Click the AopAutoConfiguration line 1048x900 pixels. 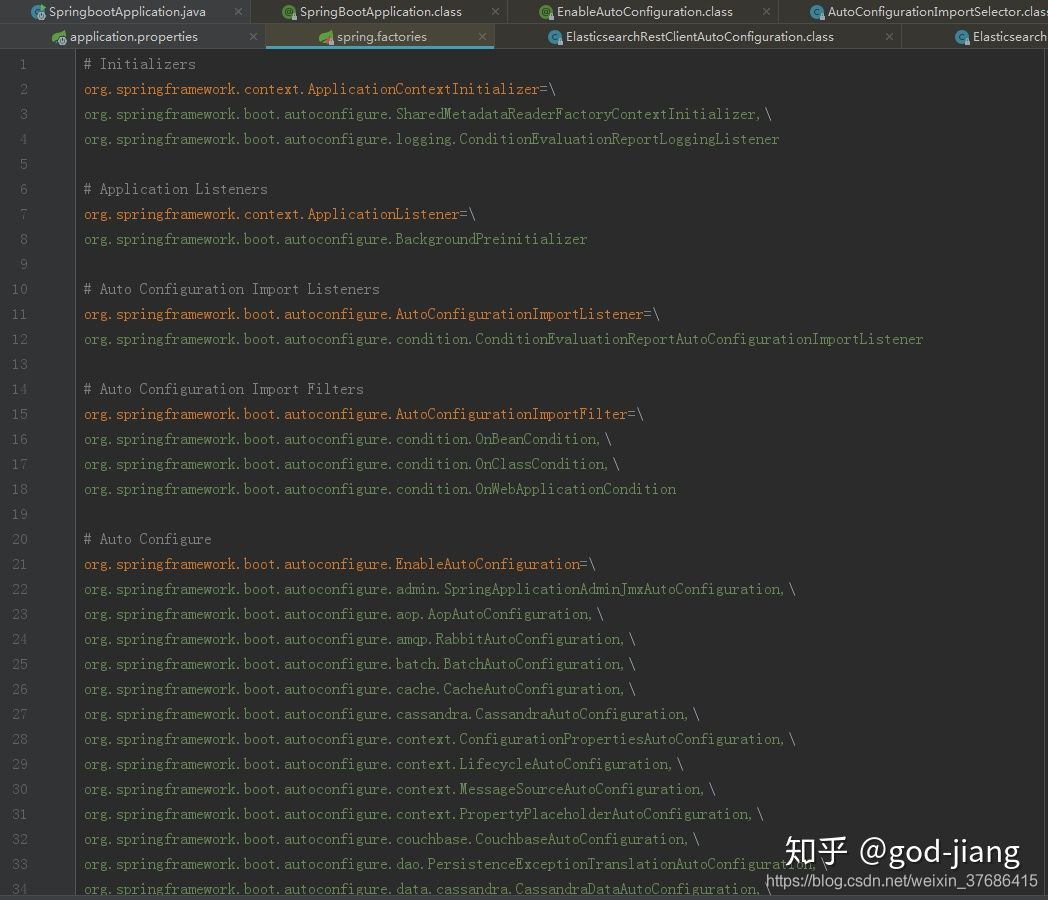[x=344, y=614]
